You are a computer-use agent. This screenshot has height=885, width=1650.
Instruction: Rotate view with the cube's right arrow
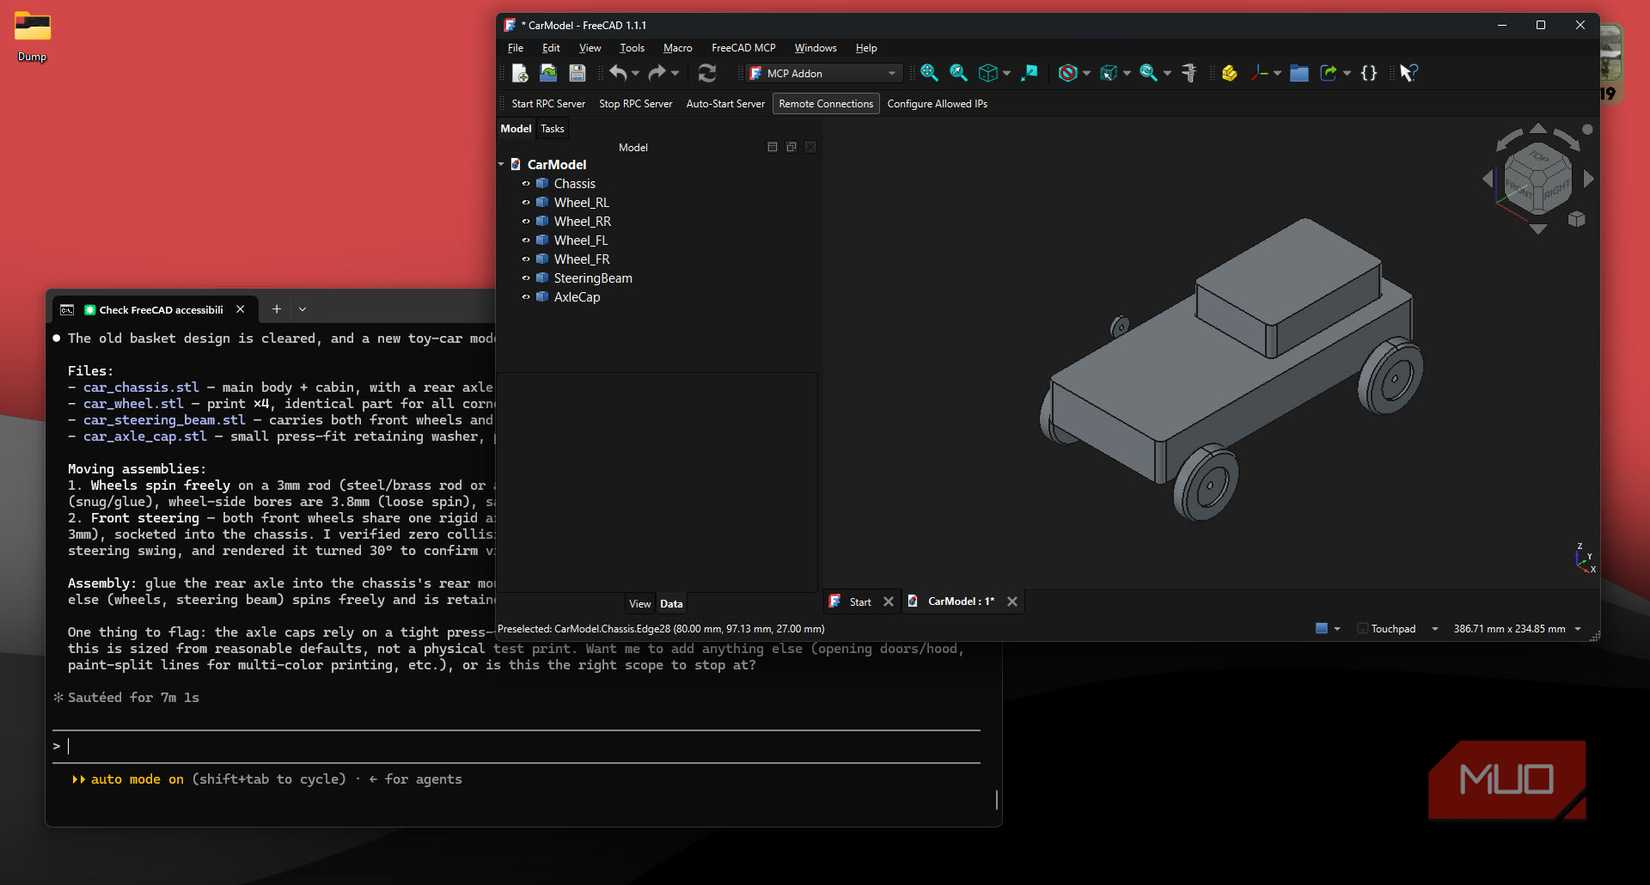click(x=1589, y=179)
